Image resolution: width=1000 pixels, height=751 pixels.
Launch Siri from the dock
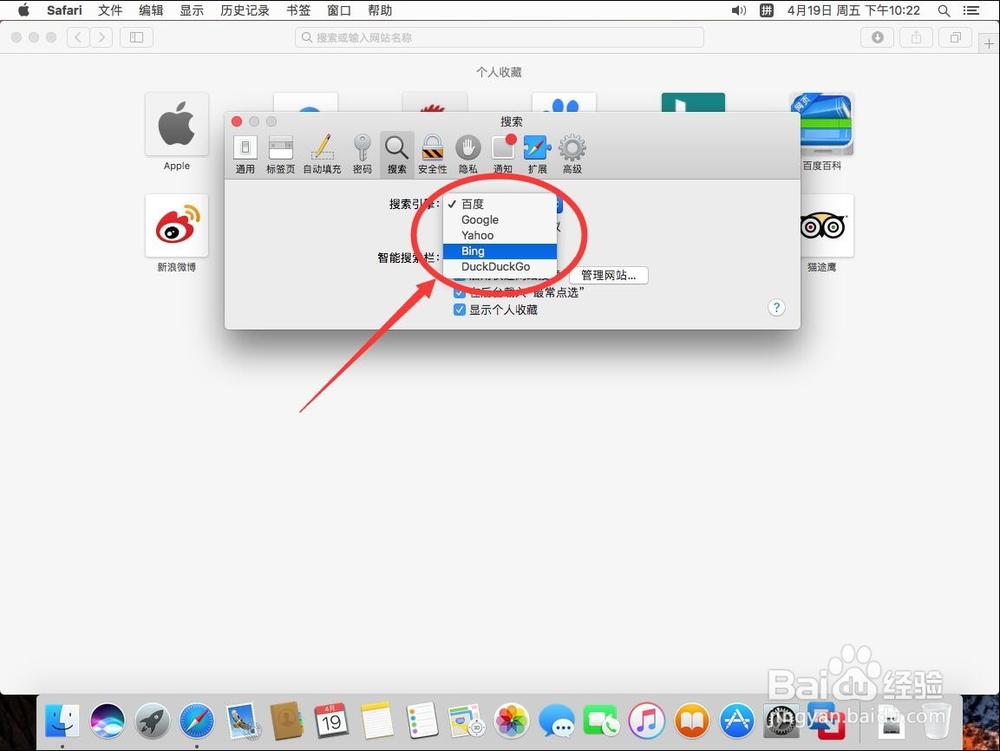click(107, 721)
